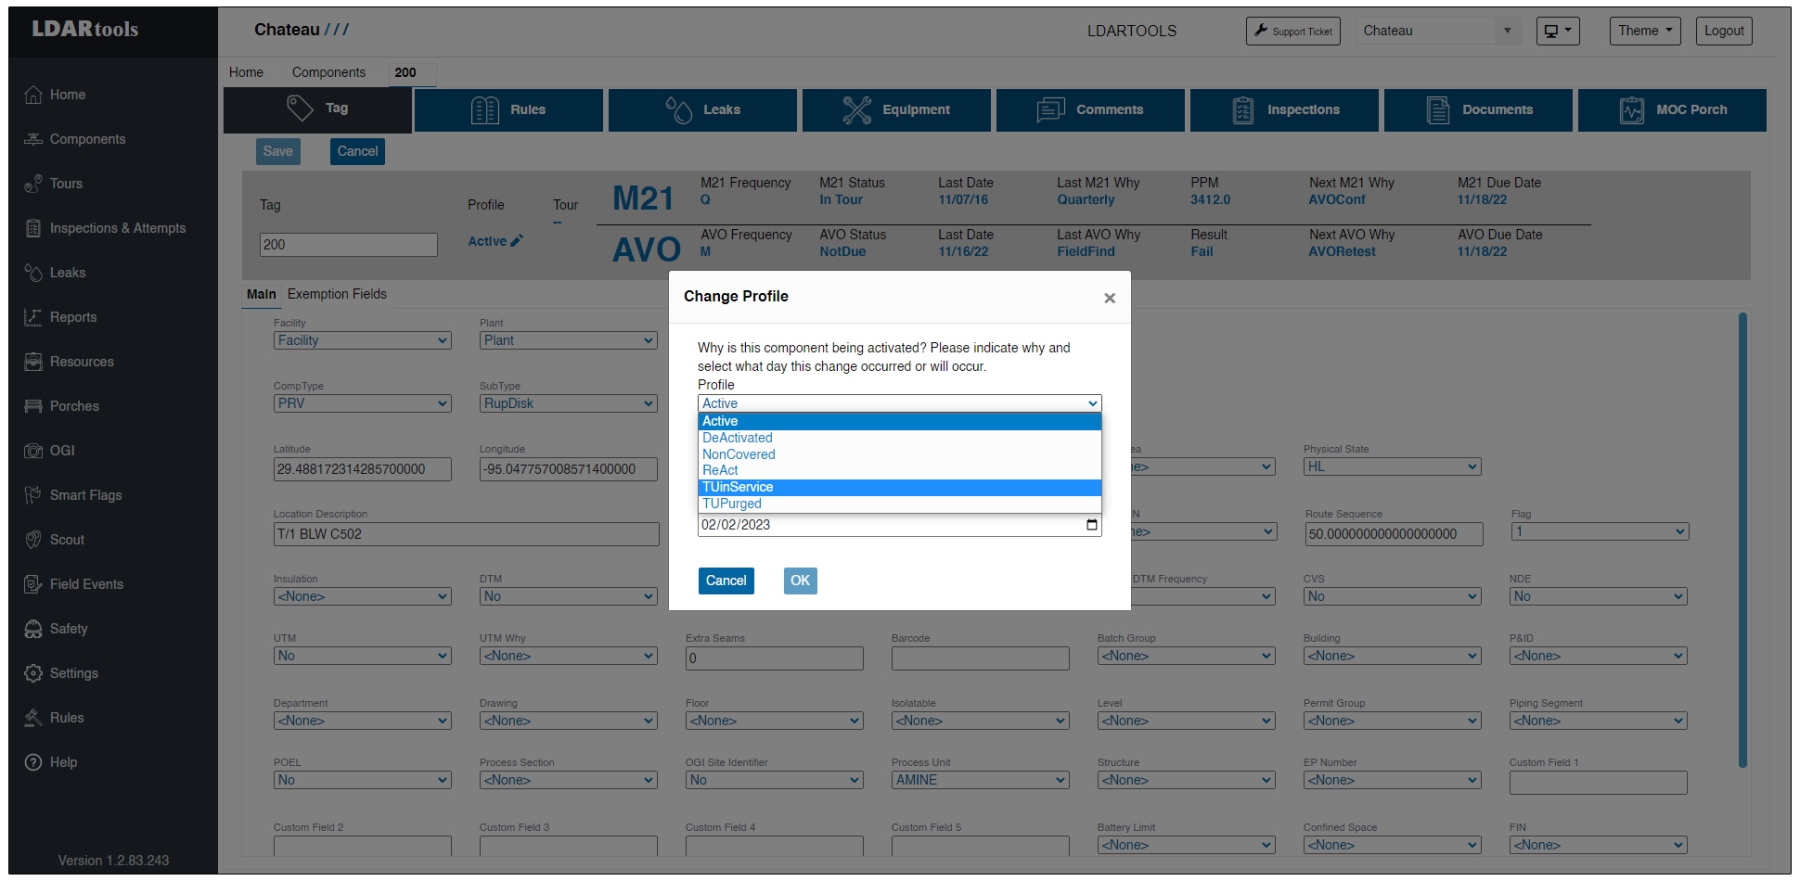
Task: Open the MOC Porch tab
Action: [1672, 110]
